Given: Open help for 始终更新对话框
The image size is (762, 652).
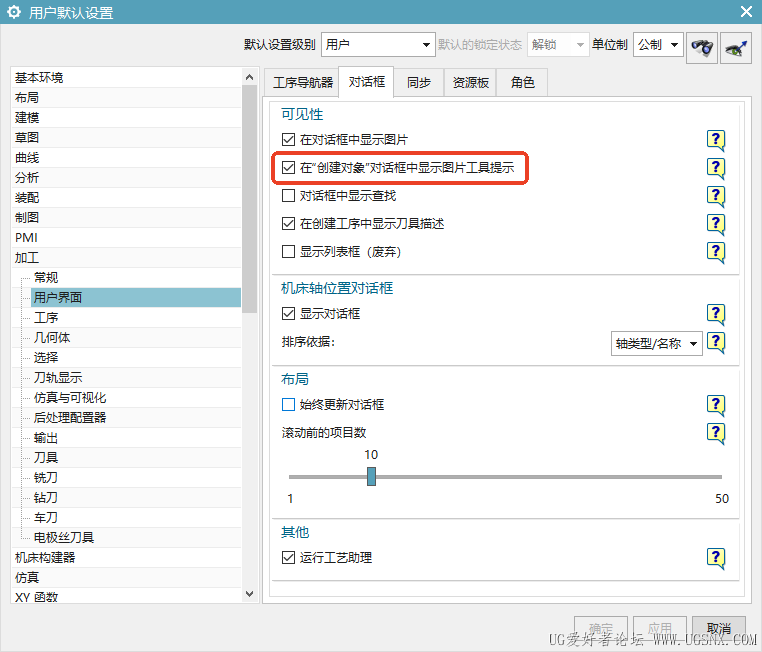Looking at the screenshot, I should (x=715, y=405).
